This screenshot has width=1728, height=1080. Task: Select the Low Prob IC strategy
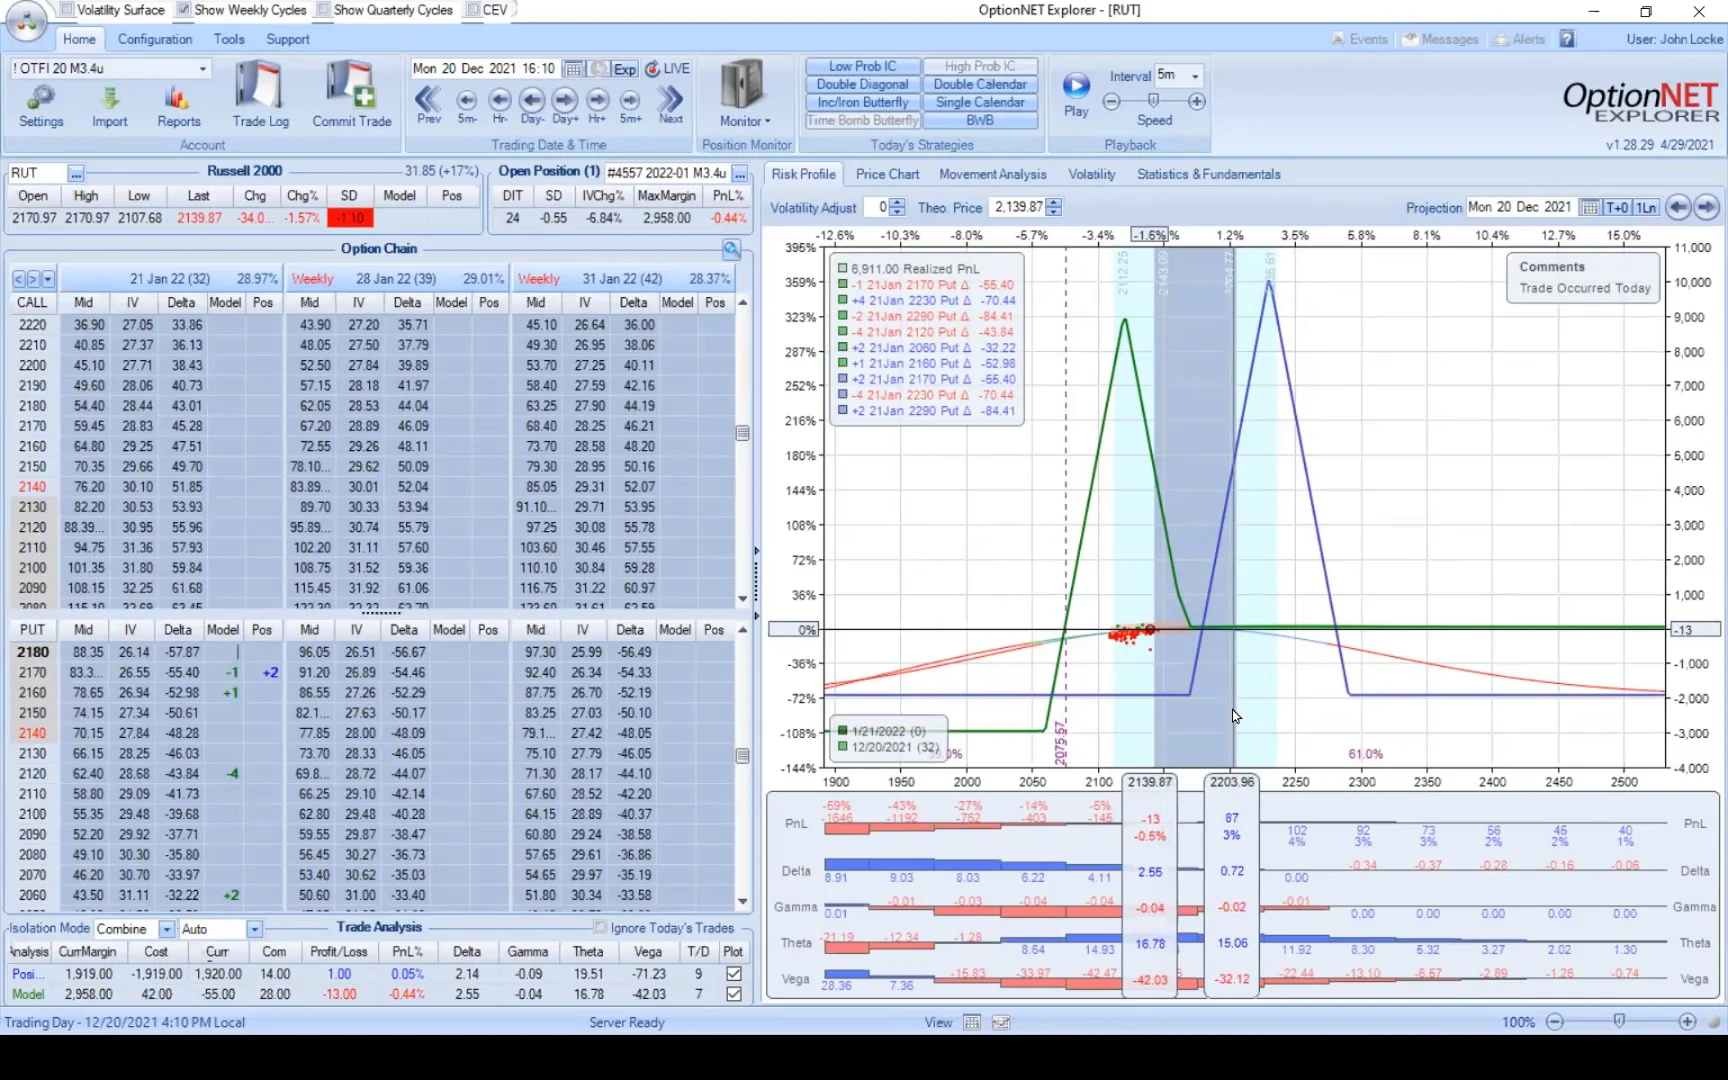[x=863, y=66]
